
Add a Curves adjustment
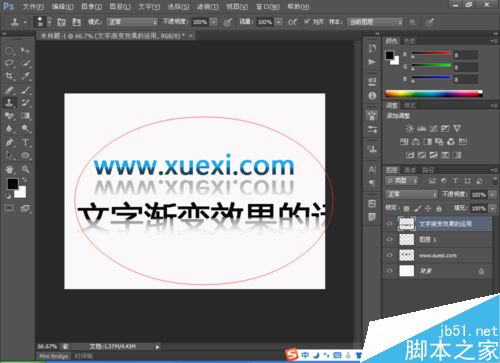(x=433, y=129)
